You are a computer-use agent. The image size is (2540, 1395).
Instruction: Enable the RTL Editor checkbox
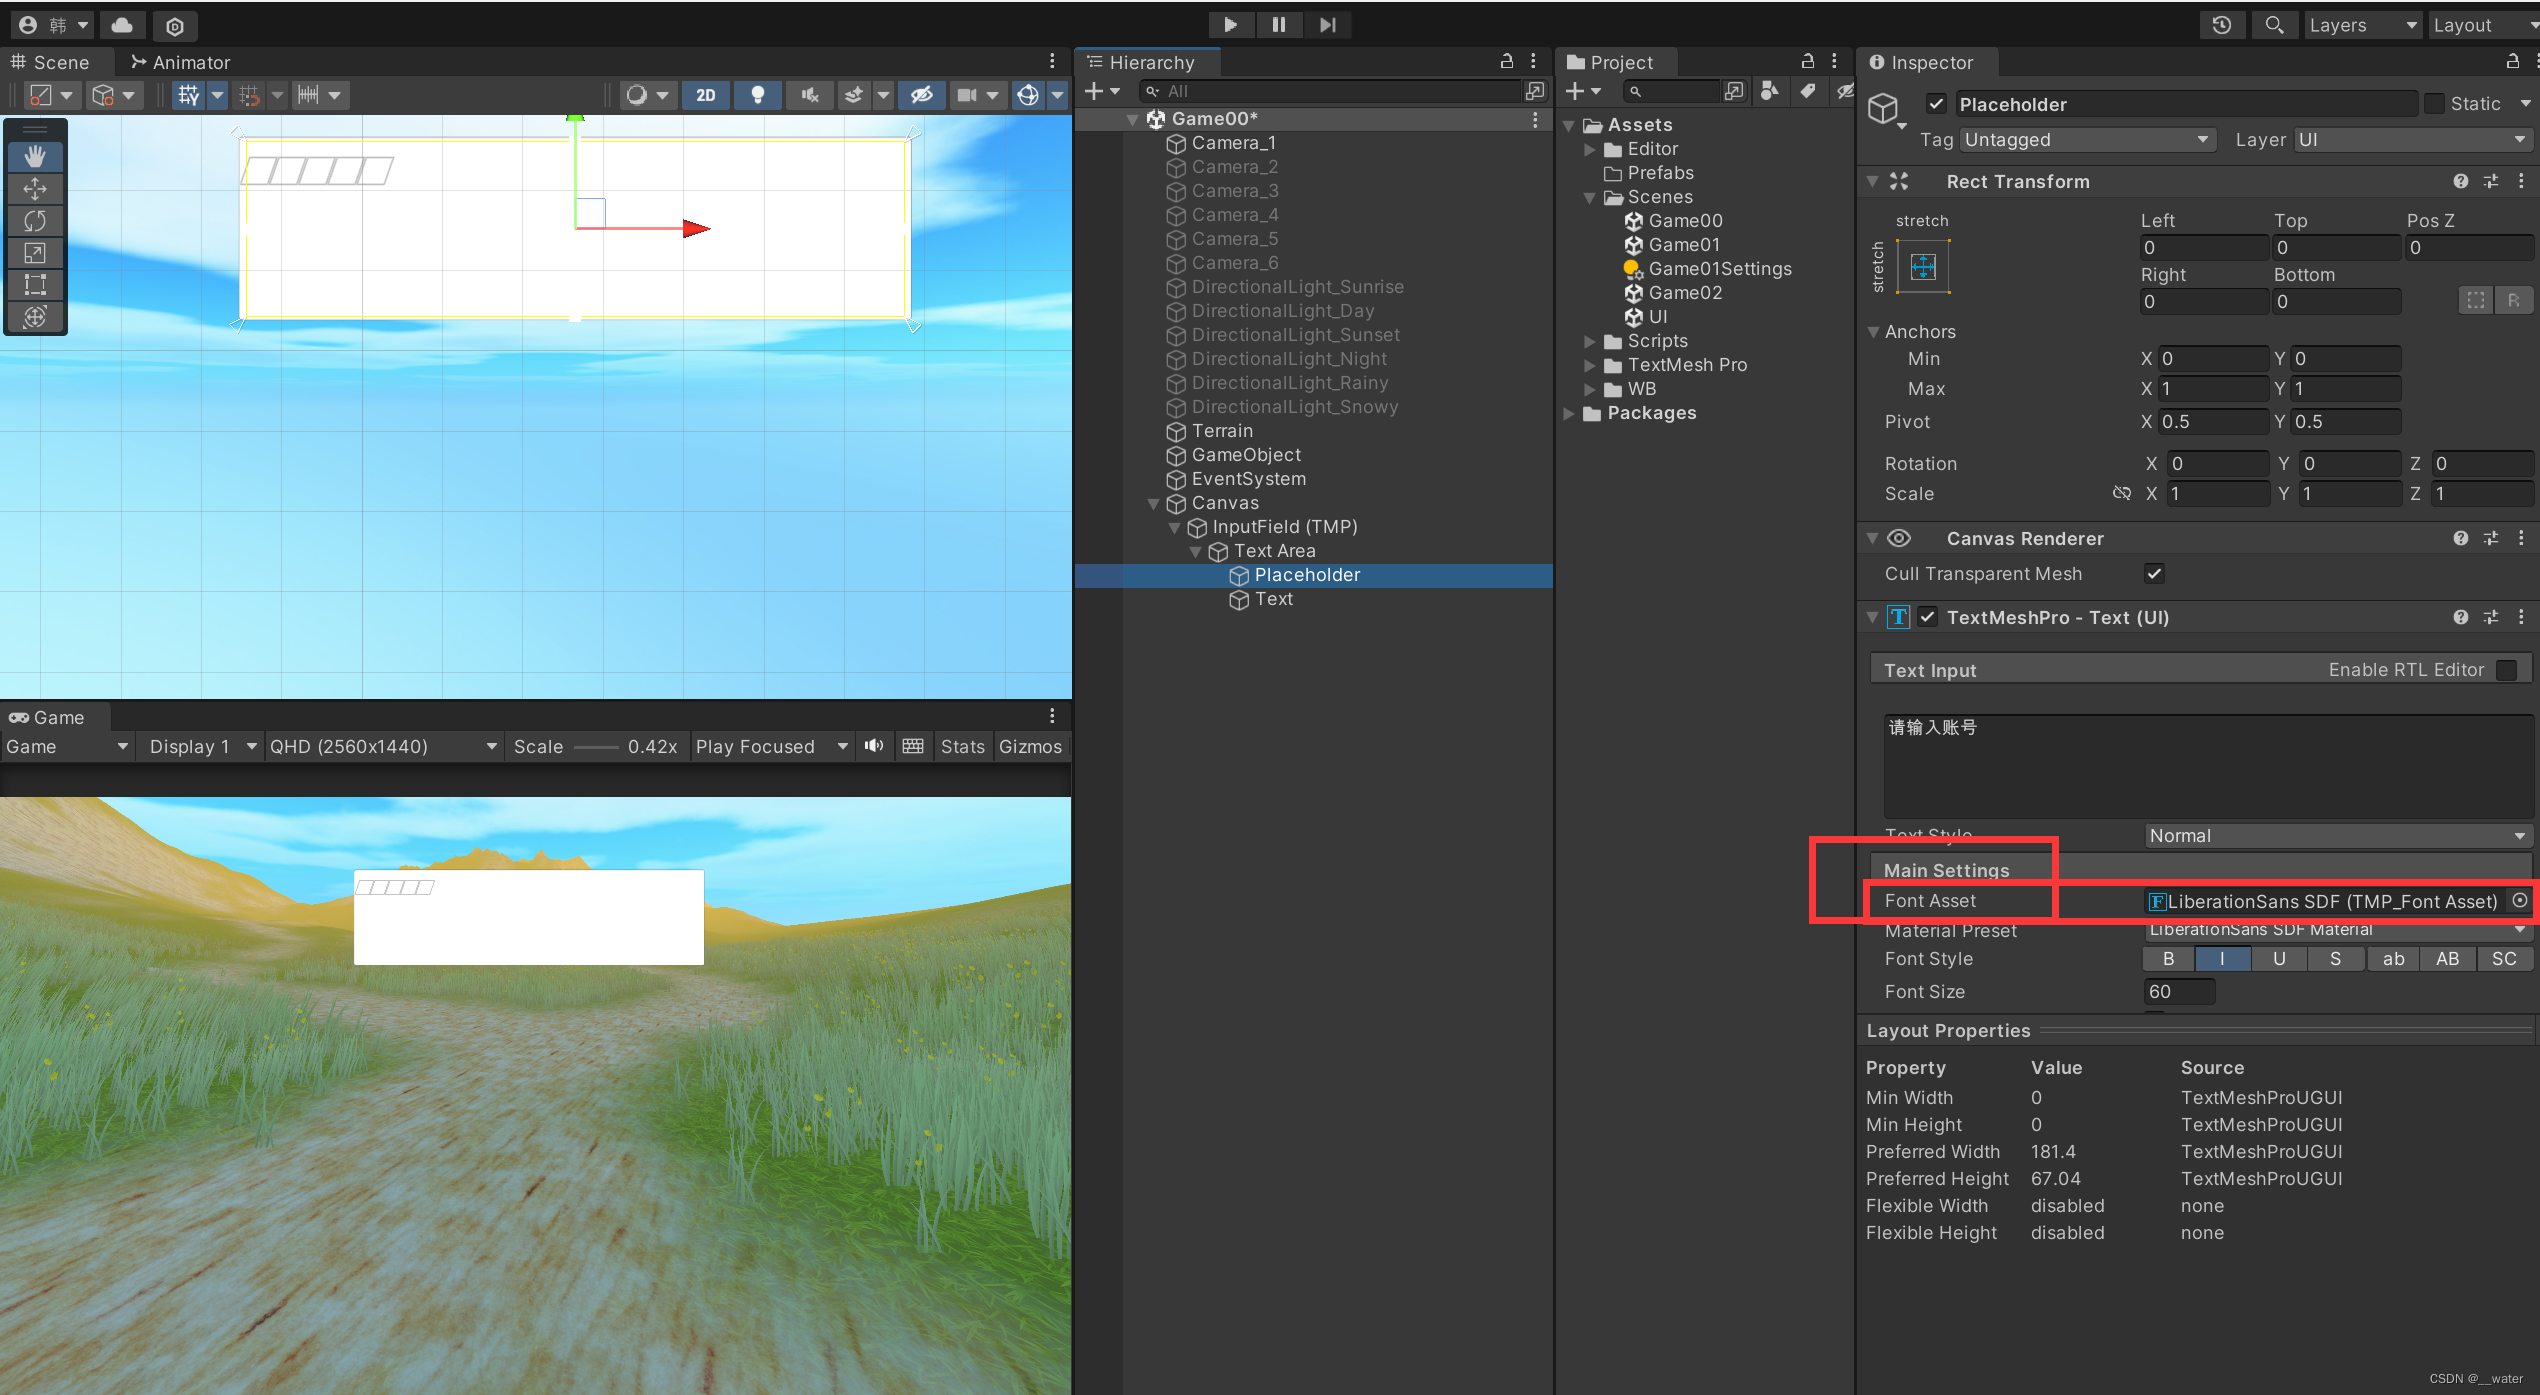[x=2506, y=670]
